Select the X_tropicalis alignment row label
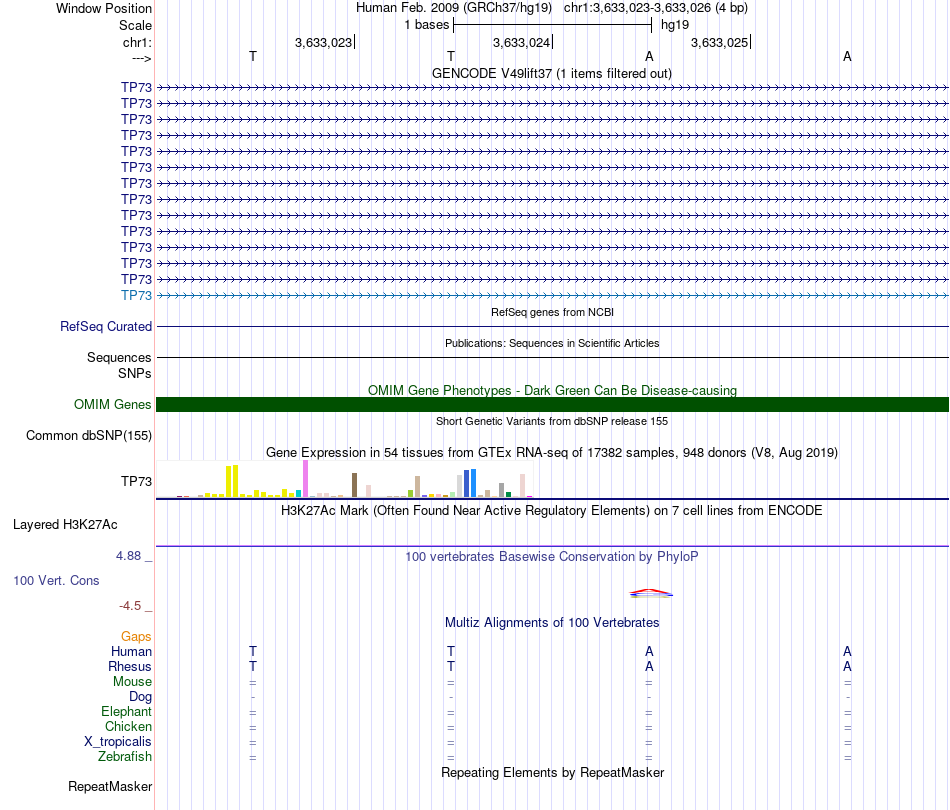 click(118, 742)
